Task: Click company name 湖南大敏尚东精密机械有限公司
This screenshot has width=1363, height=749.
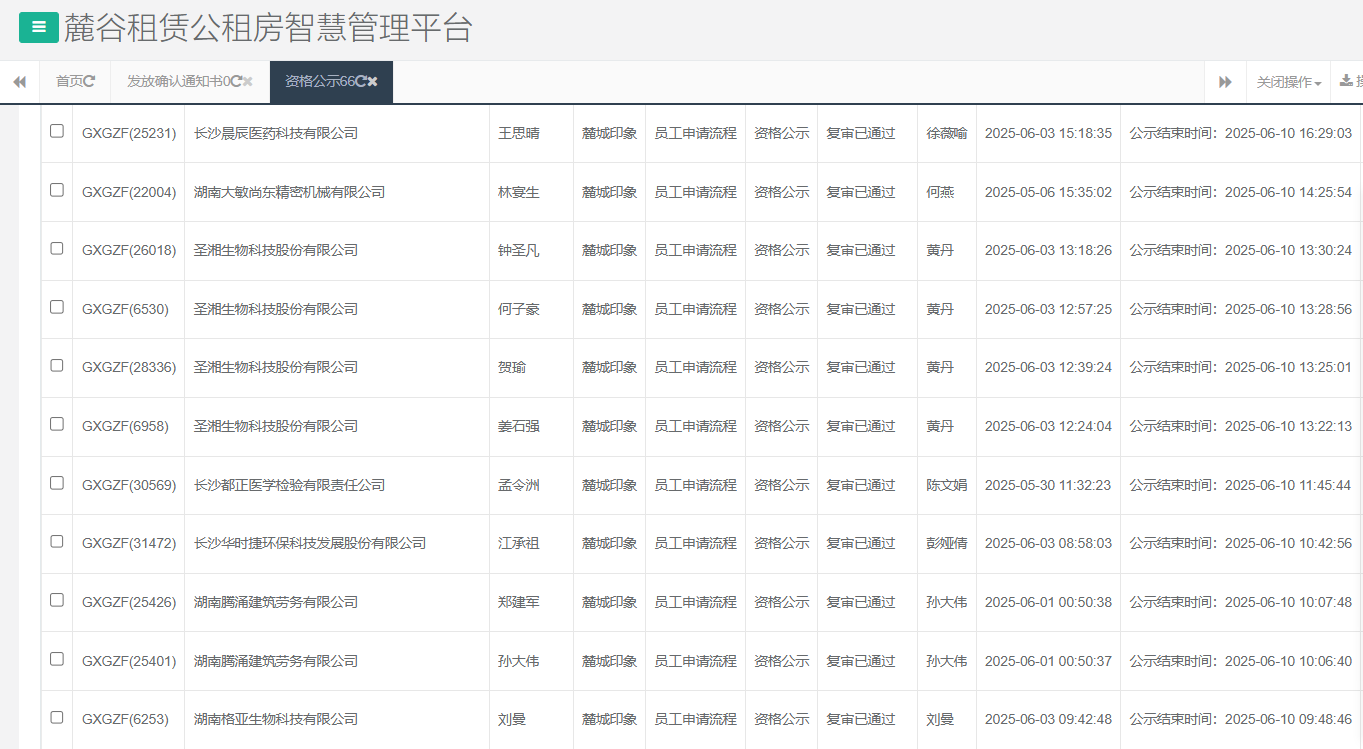Action: (289, 192)
